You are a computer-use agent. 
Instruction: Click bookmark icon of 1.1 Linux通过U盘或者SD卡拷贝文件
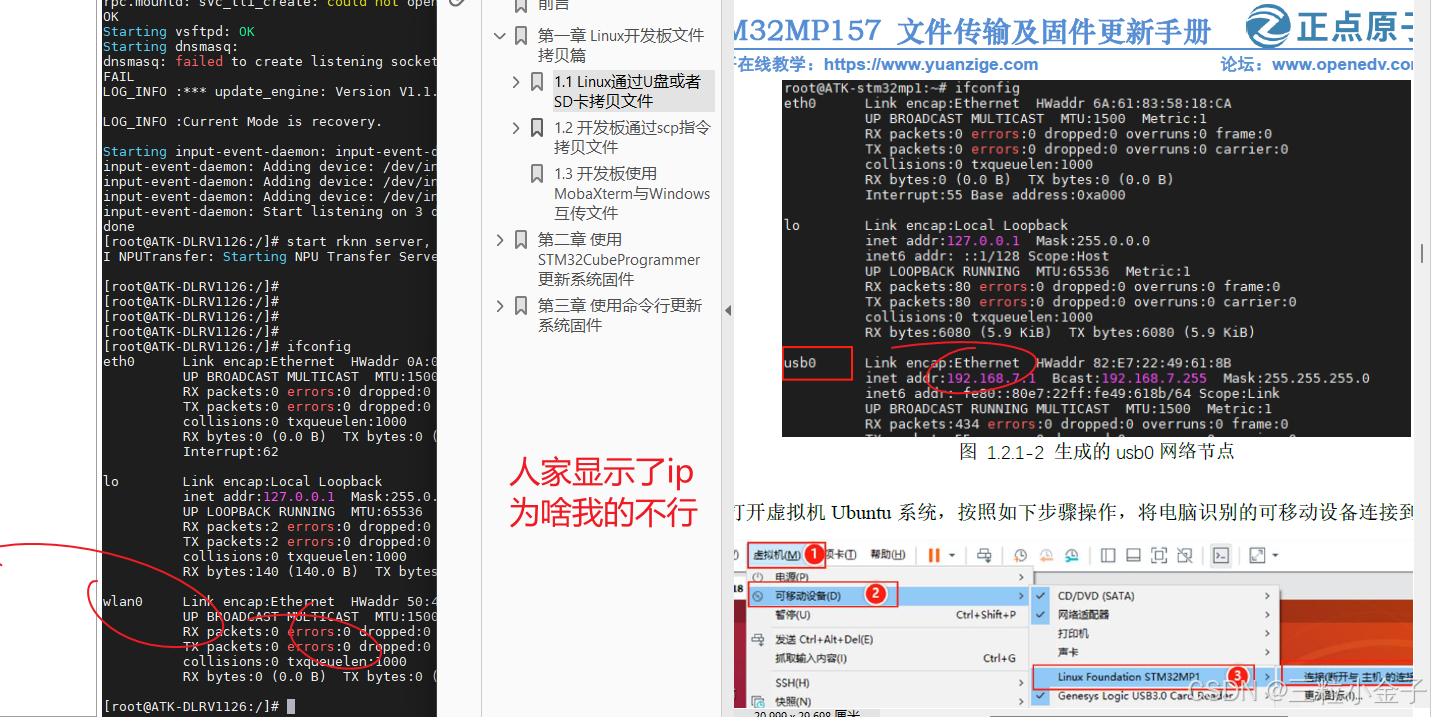[x=537, y=82]
